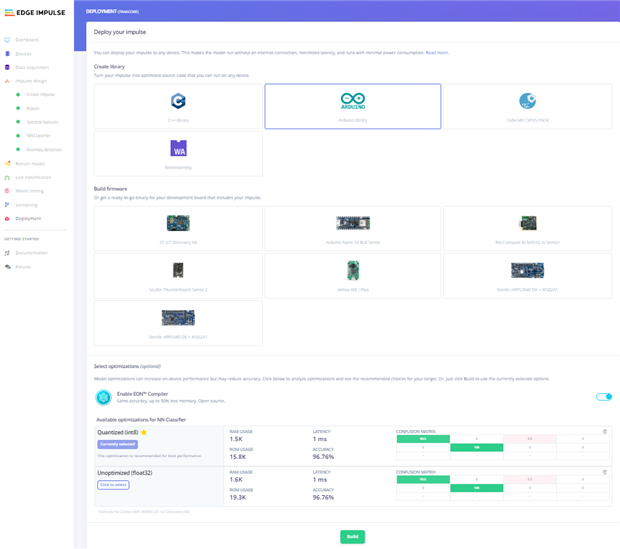Image resolution: width=620 pixels, height=549 pixels.
Task: Click green dot beside Anomaly detection
Action: [x=18, y=150]
